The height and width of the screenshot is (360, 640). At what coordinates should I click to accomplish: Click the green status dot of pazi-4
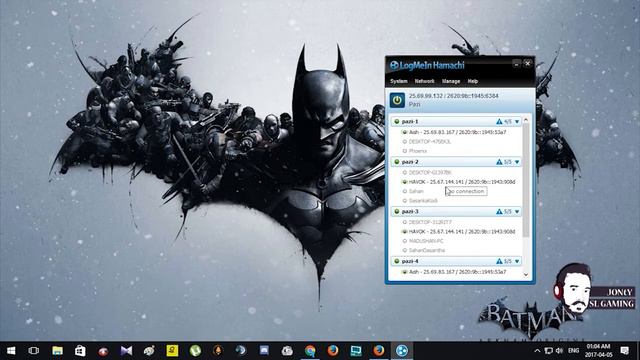[396, 261]
